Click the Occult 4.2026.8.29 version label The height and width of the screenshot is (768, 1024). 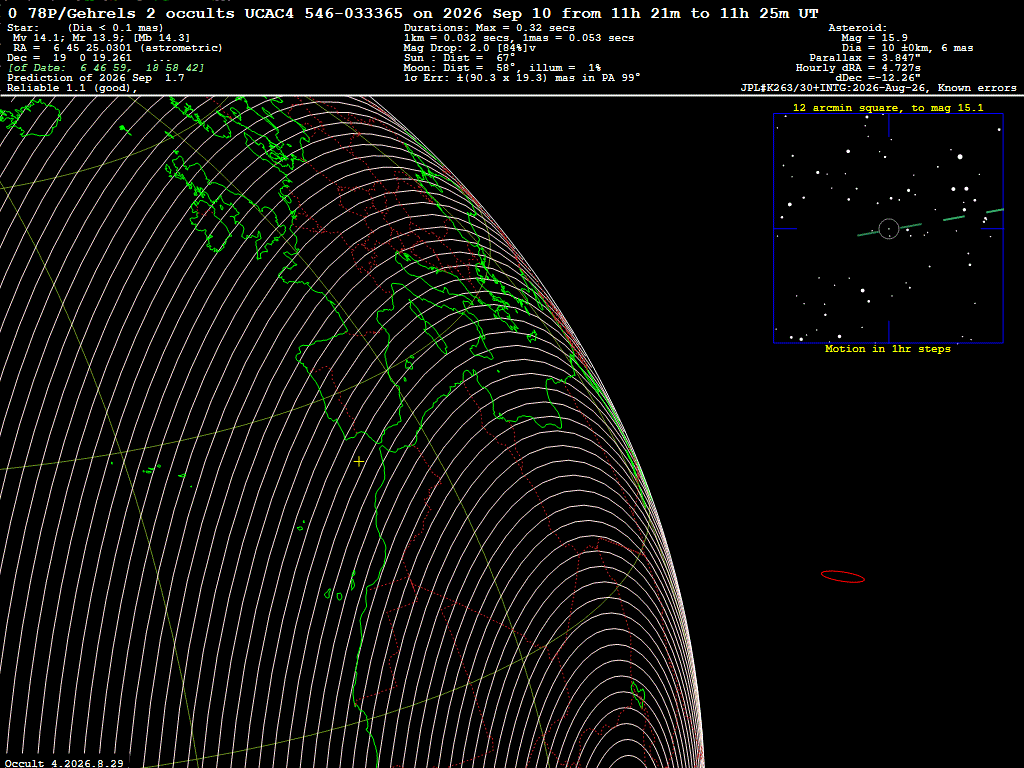point(64,763)
